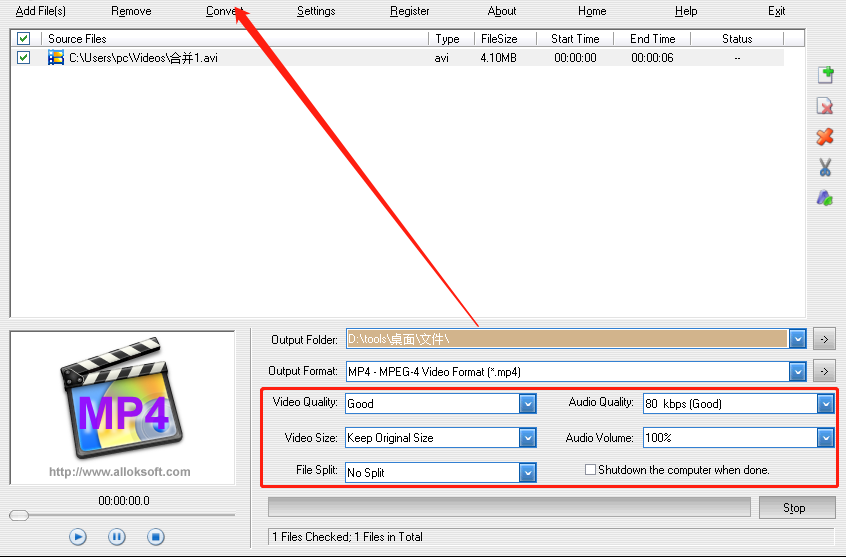This screenshot has width=846, height=557.
Task: Click the Status column header
Action: coord(737,38)
